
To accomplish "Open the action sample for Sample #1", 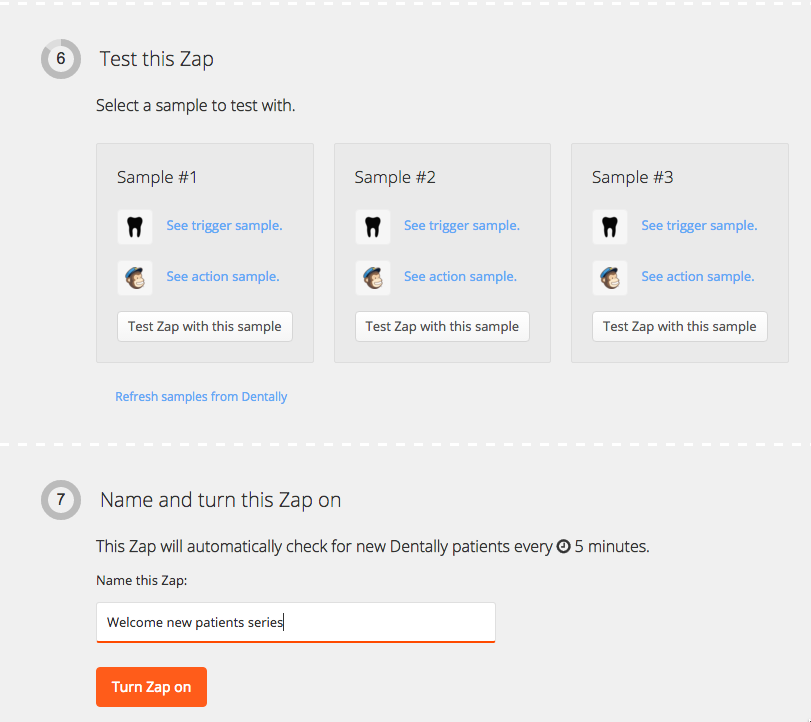I will [222, 277].
